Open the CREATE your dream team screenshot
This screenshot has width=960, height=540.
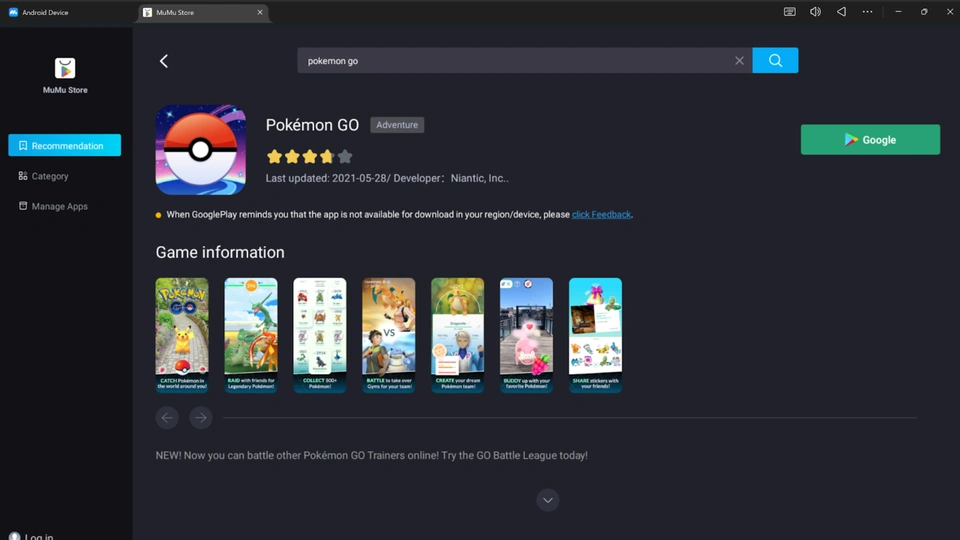click(x=457, y=335)
